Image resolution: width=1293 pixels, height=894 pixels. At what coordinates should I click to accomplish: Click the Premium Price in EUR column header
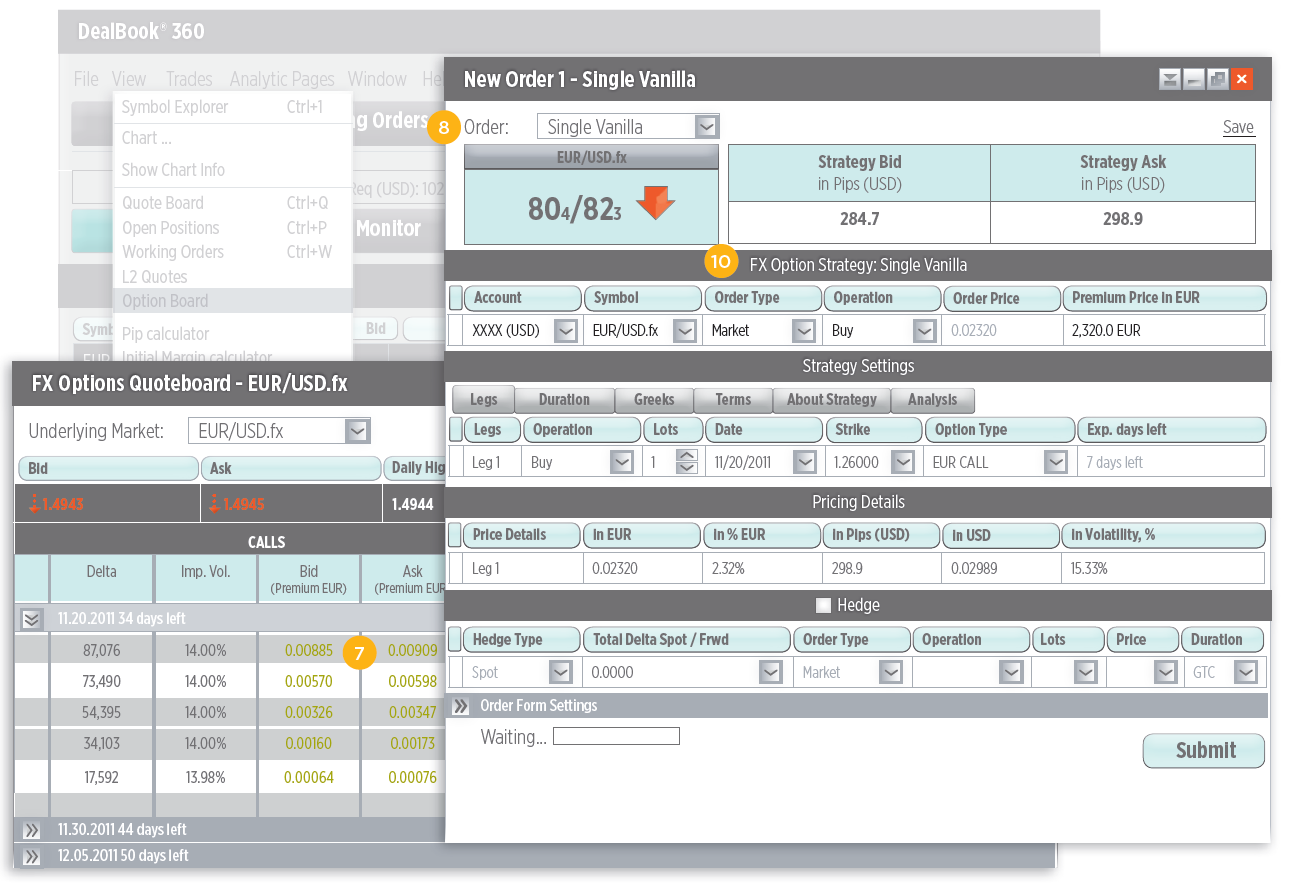(x=1165, y=298)
